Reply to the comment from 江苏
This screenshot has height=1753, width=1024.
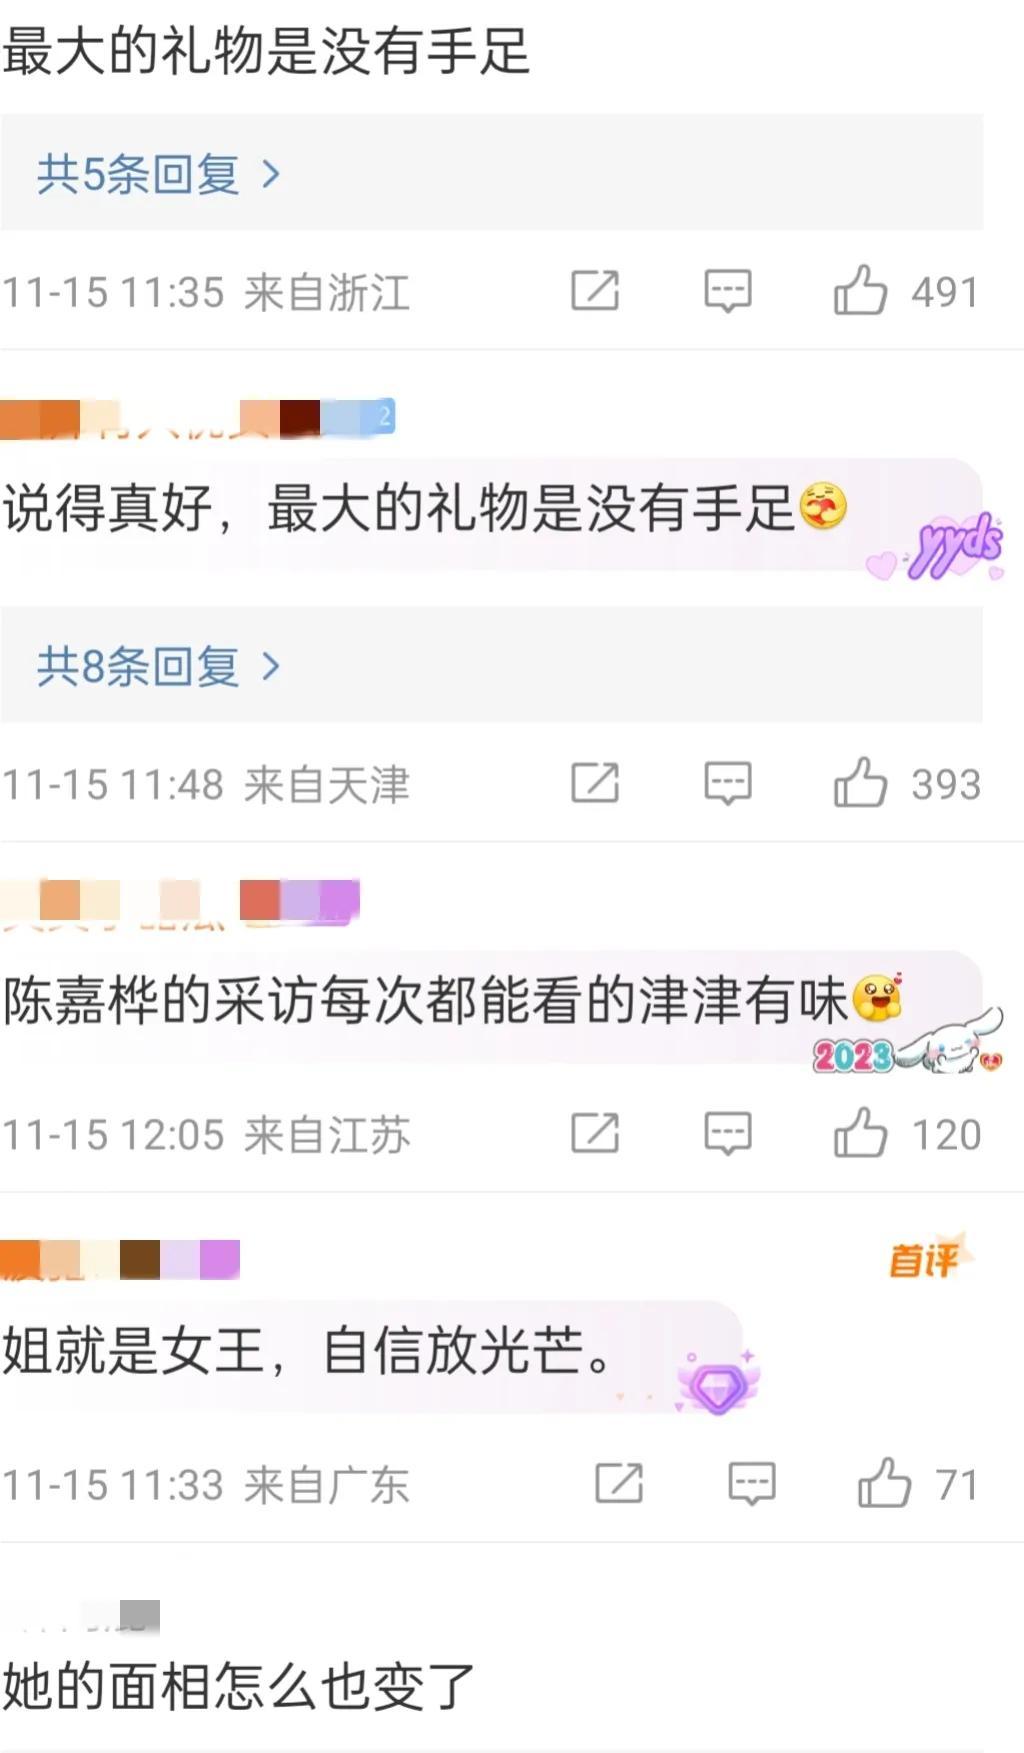[x=727, y=1133]
